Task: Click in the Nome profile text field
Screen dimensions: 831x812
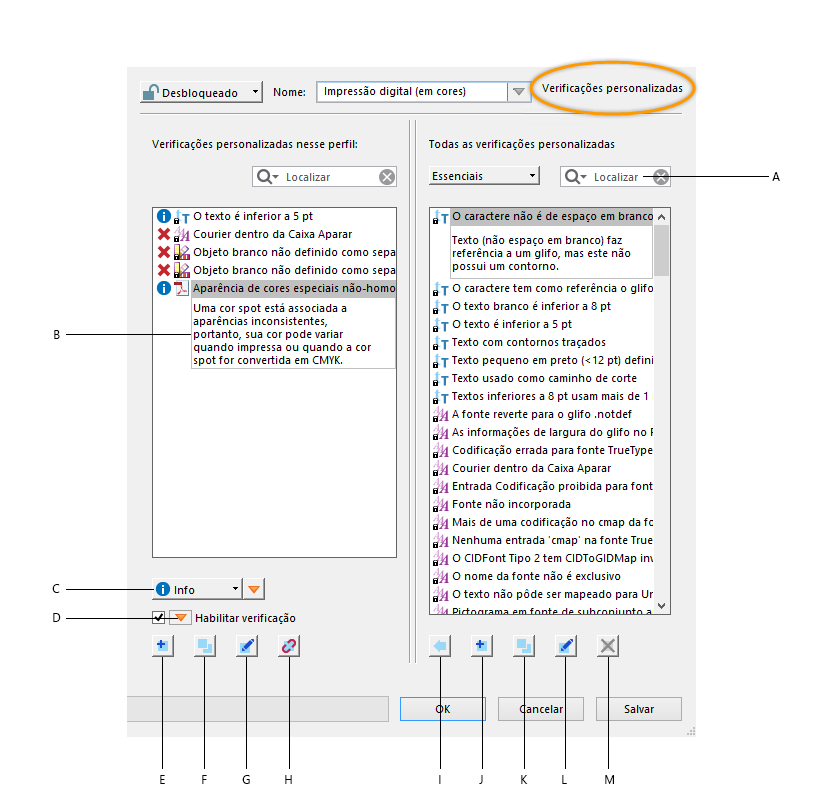Action: click(x=412, y=92)
